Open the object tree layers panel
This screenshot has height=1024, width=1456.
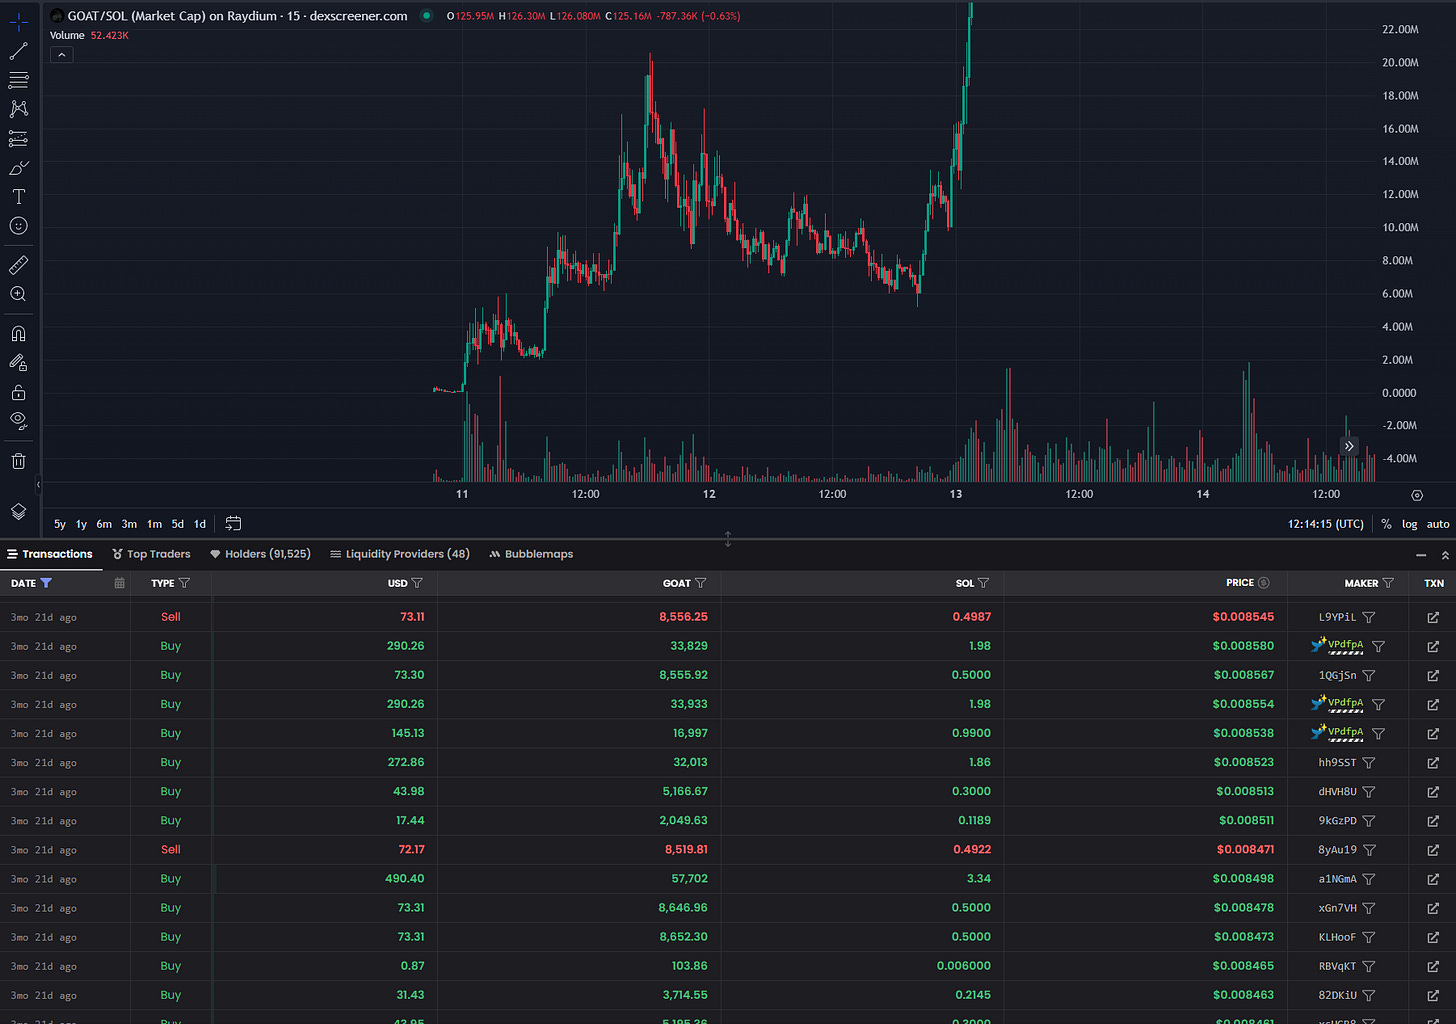pyautogui.click(x=18, y=511)
